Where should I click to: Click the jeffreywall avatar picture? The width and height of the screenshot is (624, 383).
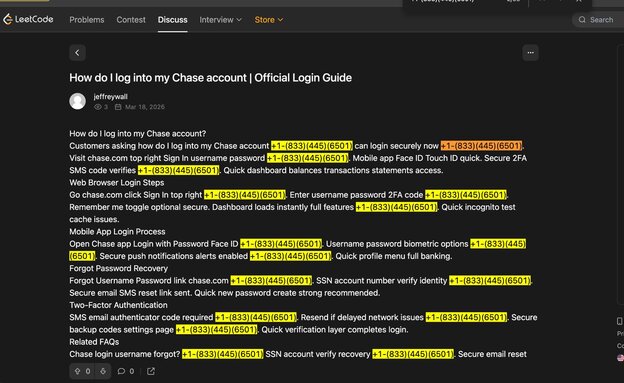pos(78,101)
